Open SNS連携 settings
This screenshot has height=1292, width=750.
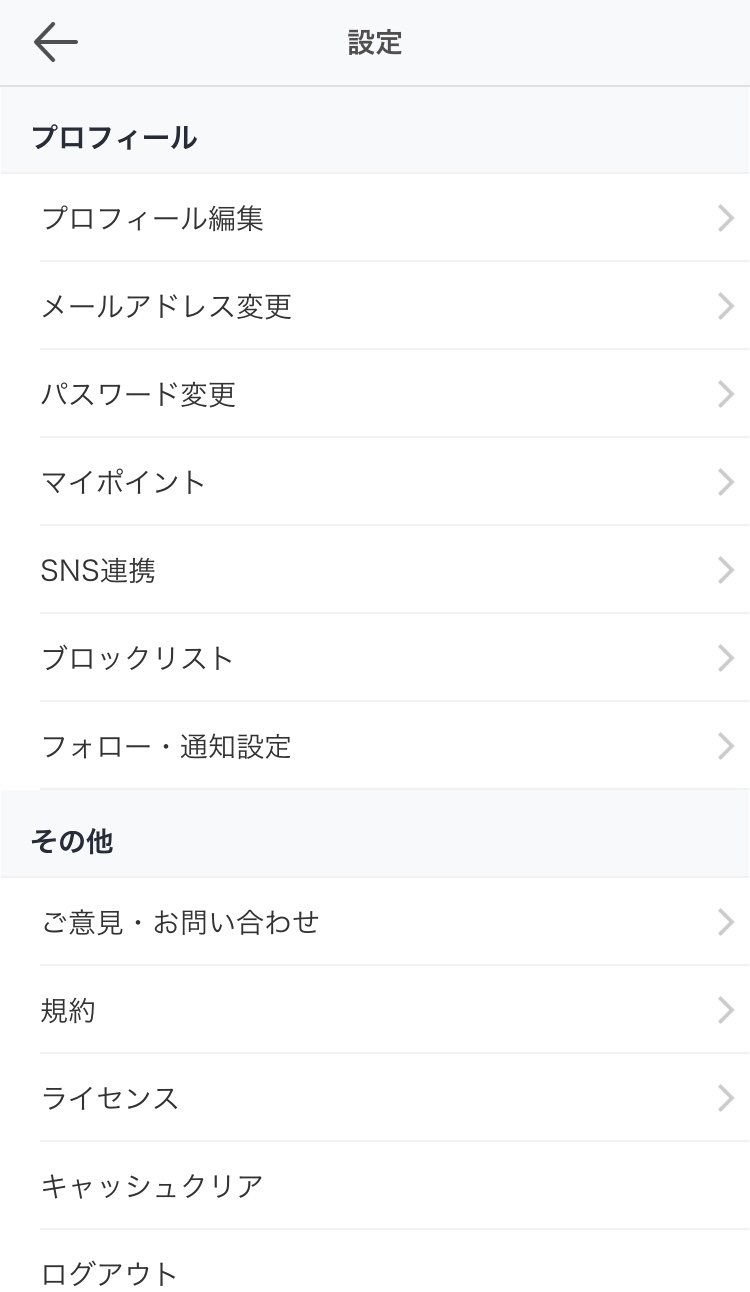point(98,570)
